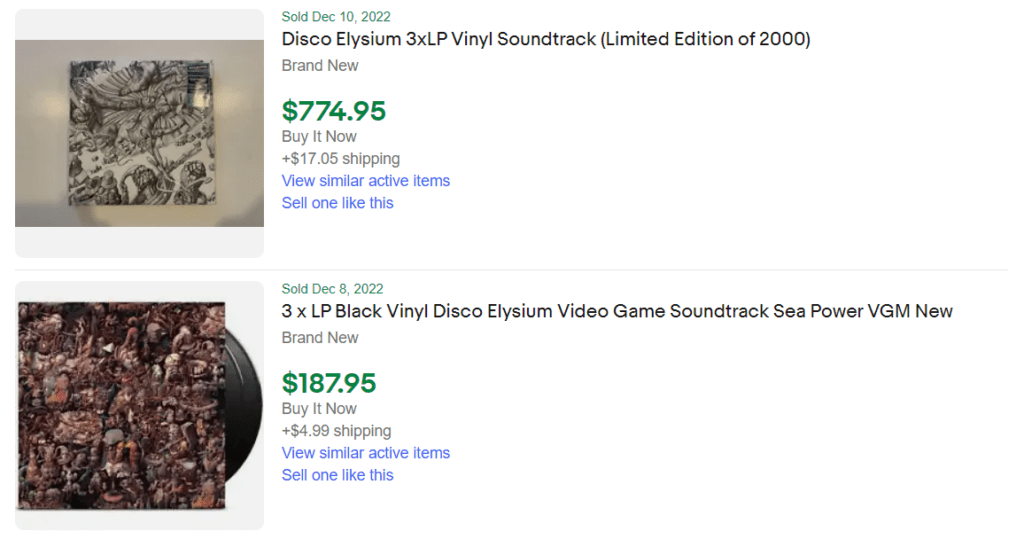Image resolution: width=1024 pixels, height=539 pixels.
Task: Click the 'Sold Dec 8, 2022' date label
Action: (x=332, y=289)
